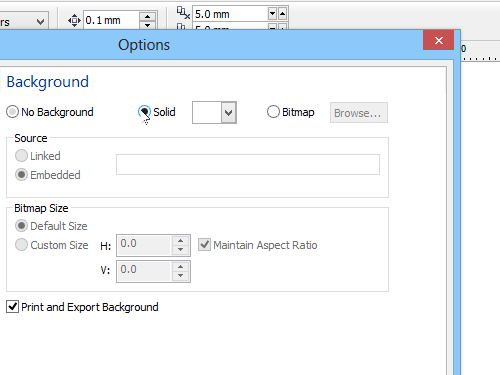Choose the Solid background option
Image resolution: width=500 pixels, height=375 pixels.
144,112
